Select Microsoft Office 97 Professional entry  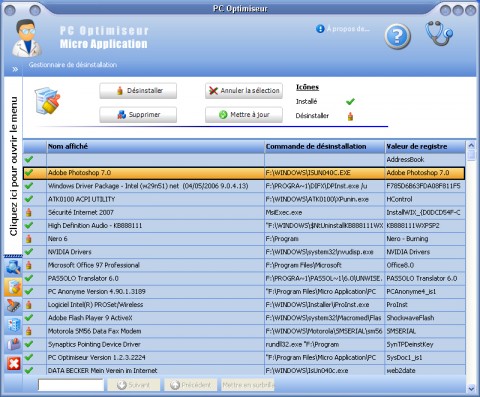tap(244, 265)
